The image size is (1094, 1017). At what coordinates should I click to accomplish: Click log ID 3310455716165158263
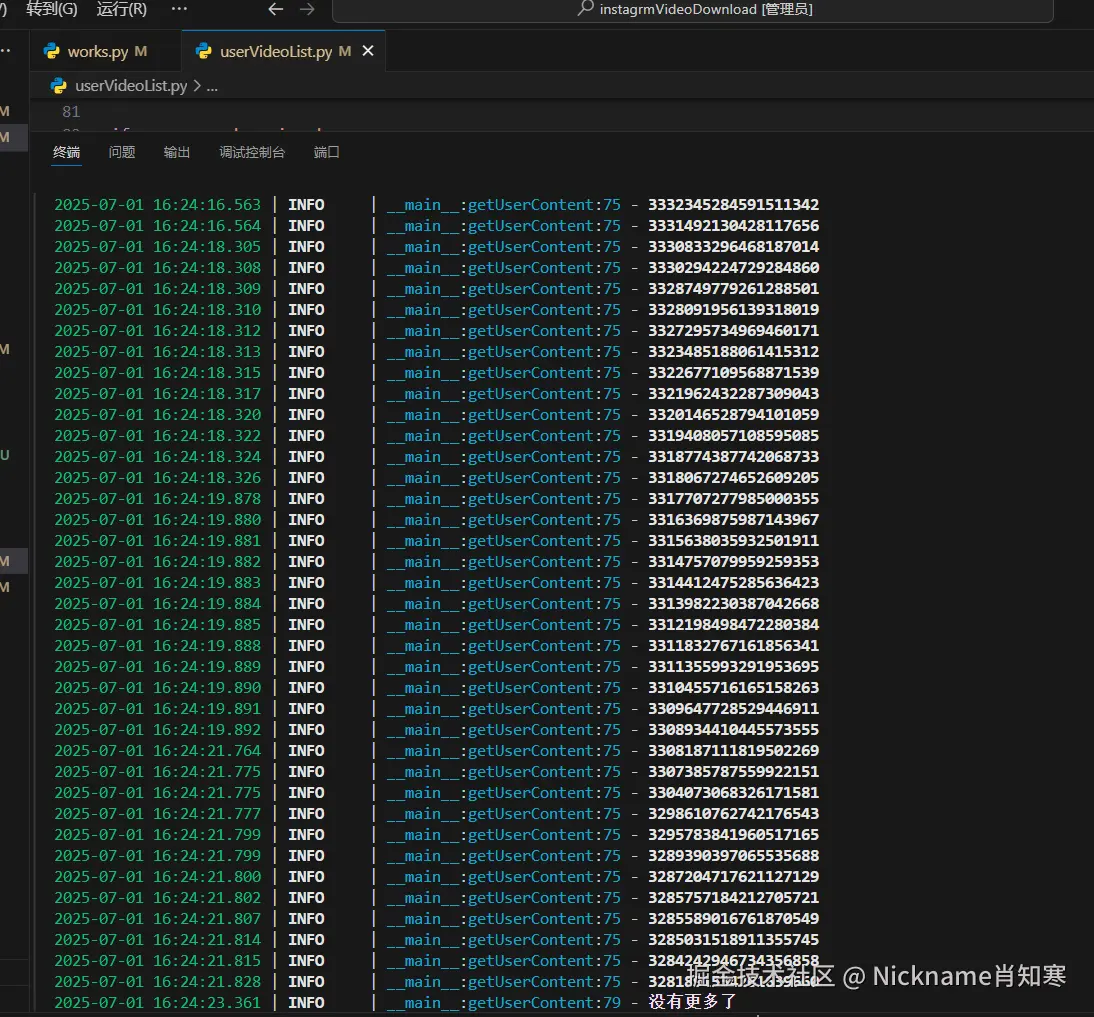point(733,688)
